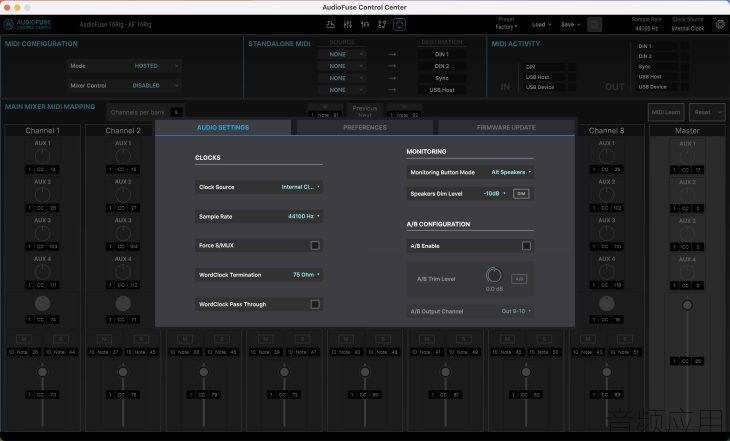Click Channel 1 AUX 2 knob
The image size is (730, 441).
pyautogui.click(x=42, y=195)
